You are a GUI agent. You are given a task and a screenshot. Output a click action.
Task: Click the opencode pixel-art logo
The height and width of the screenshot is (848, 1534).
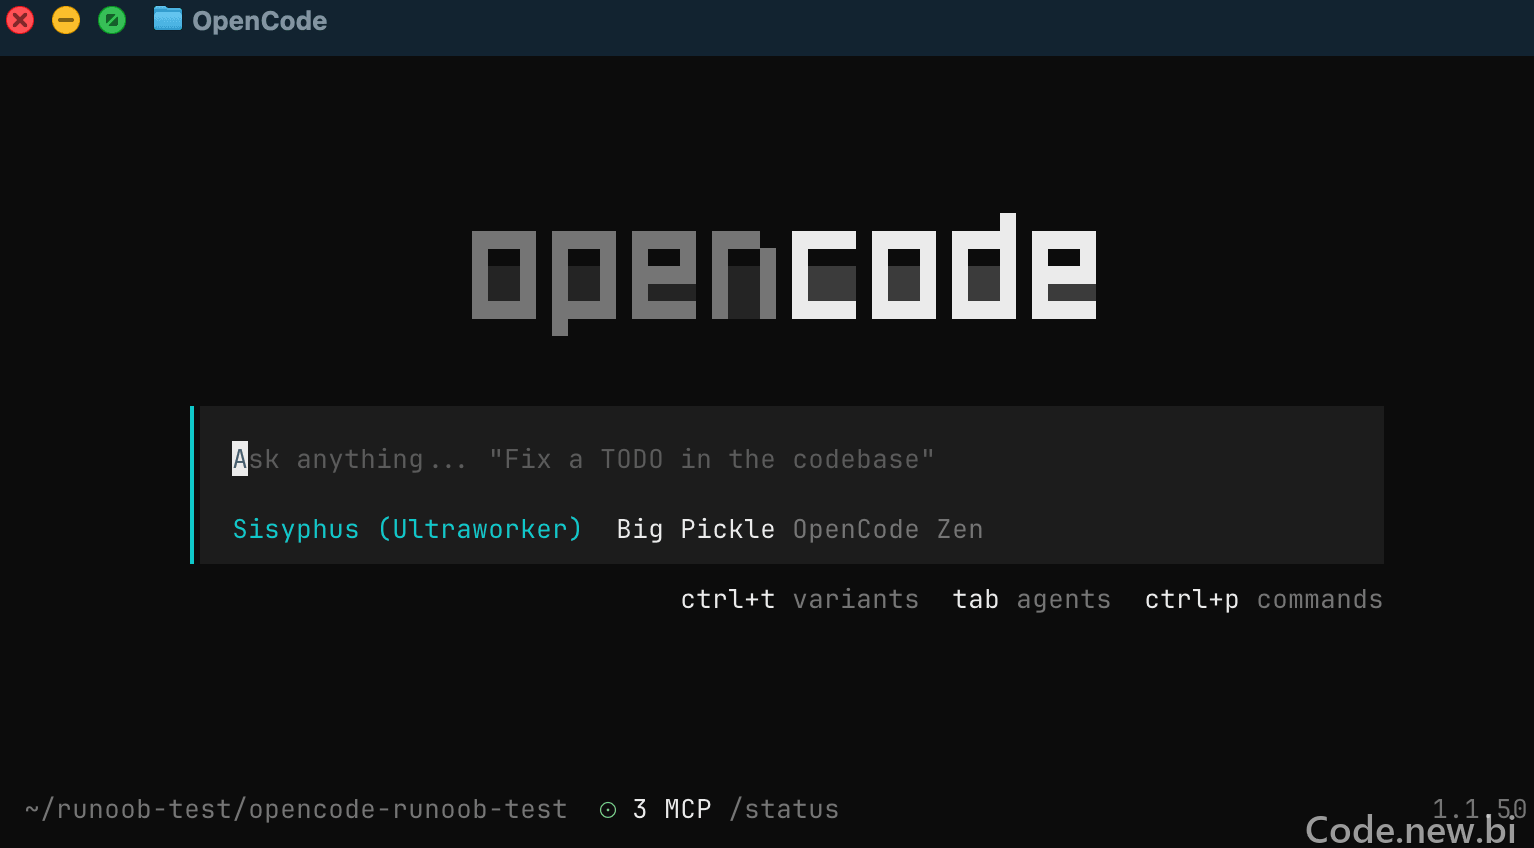click(784, 274)
